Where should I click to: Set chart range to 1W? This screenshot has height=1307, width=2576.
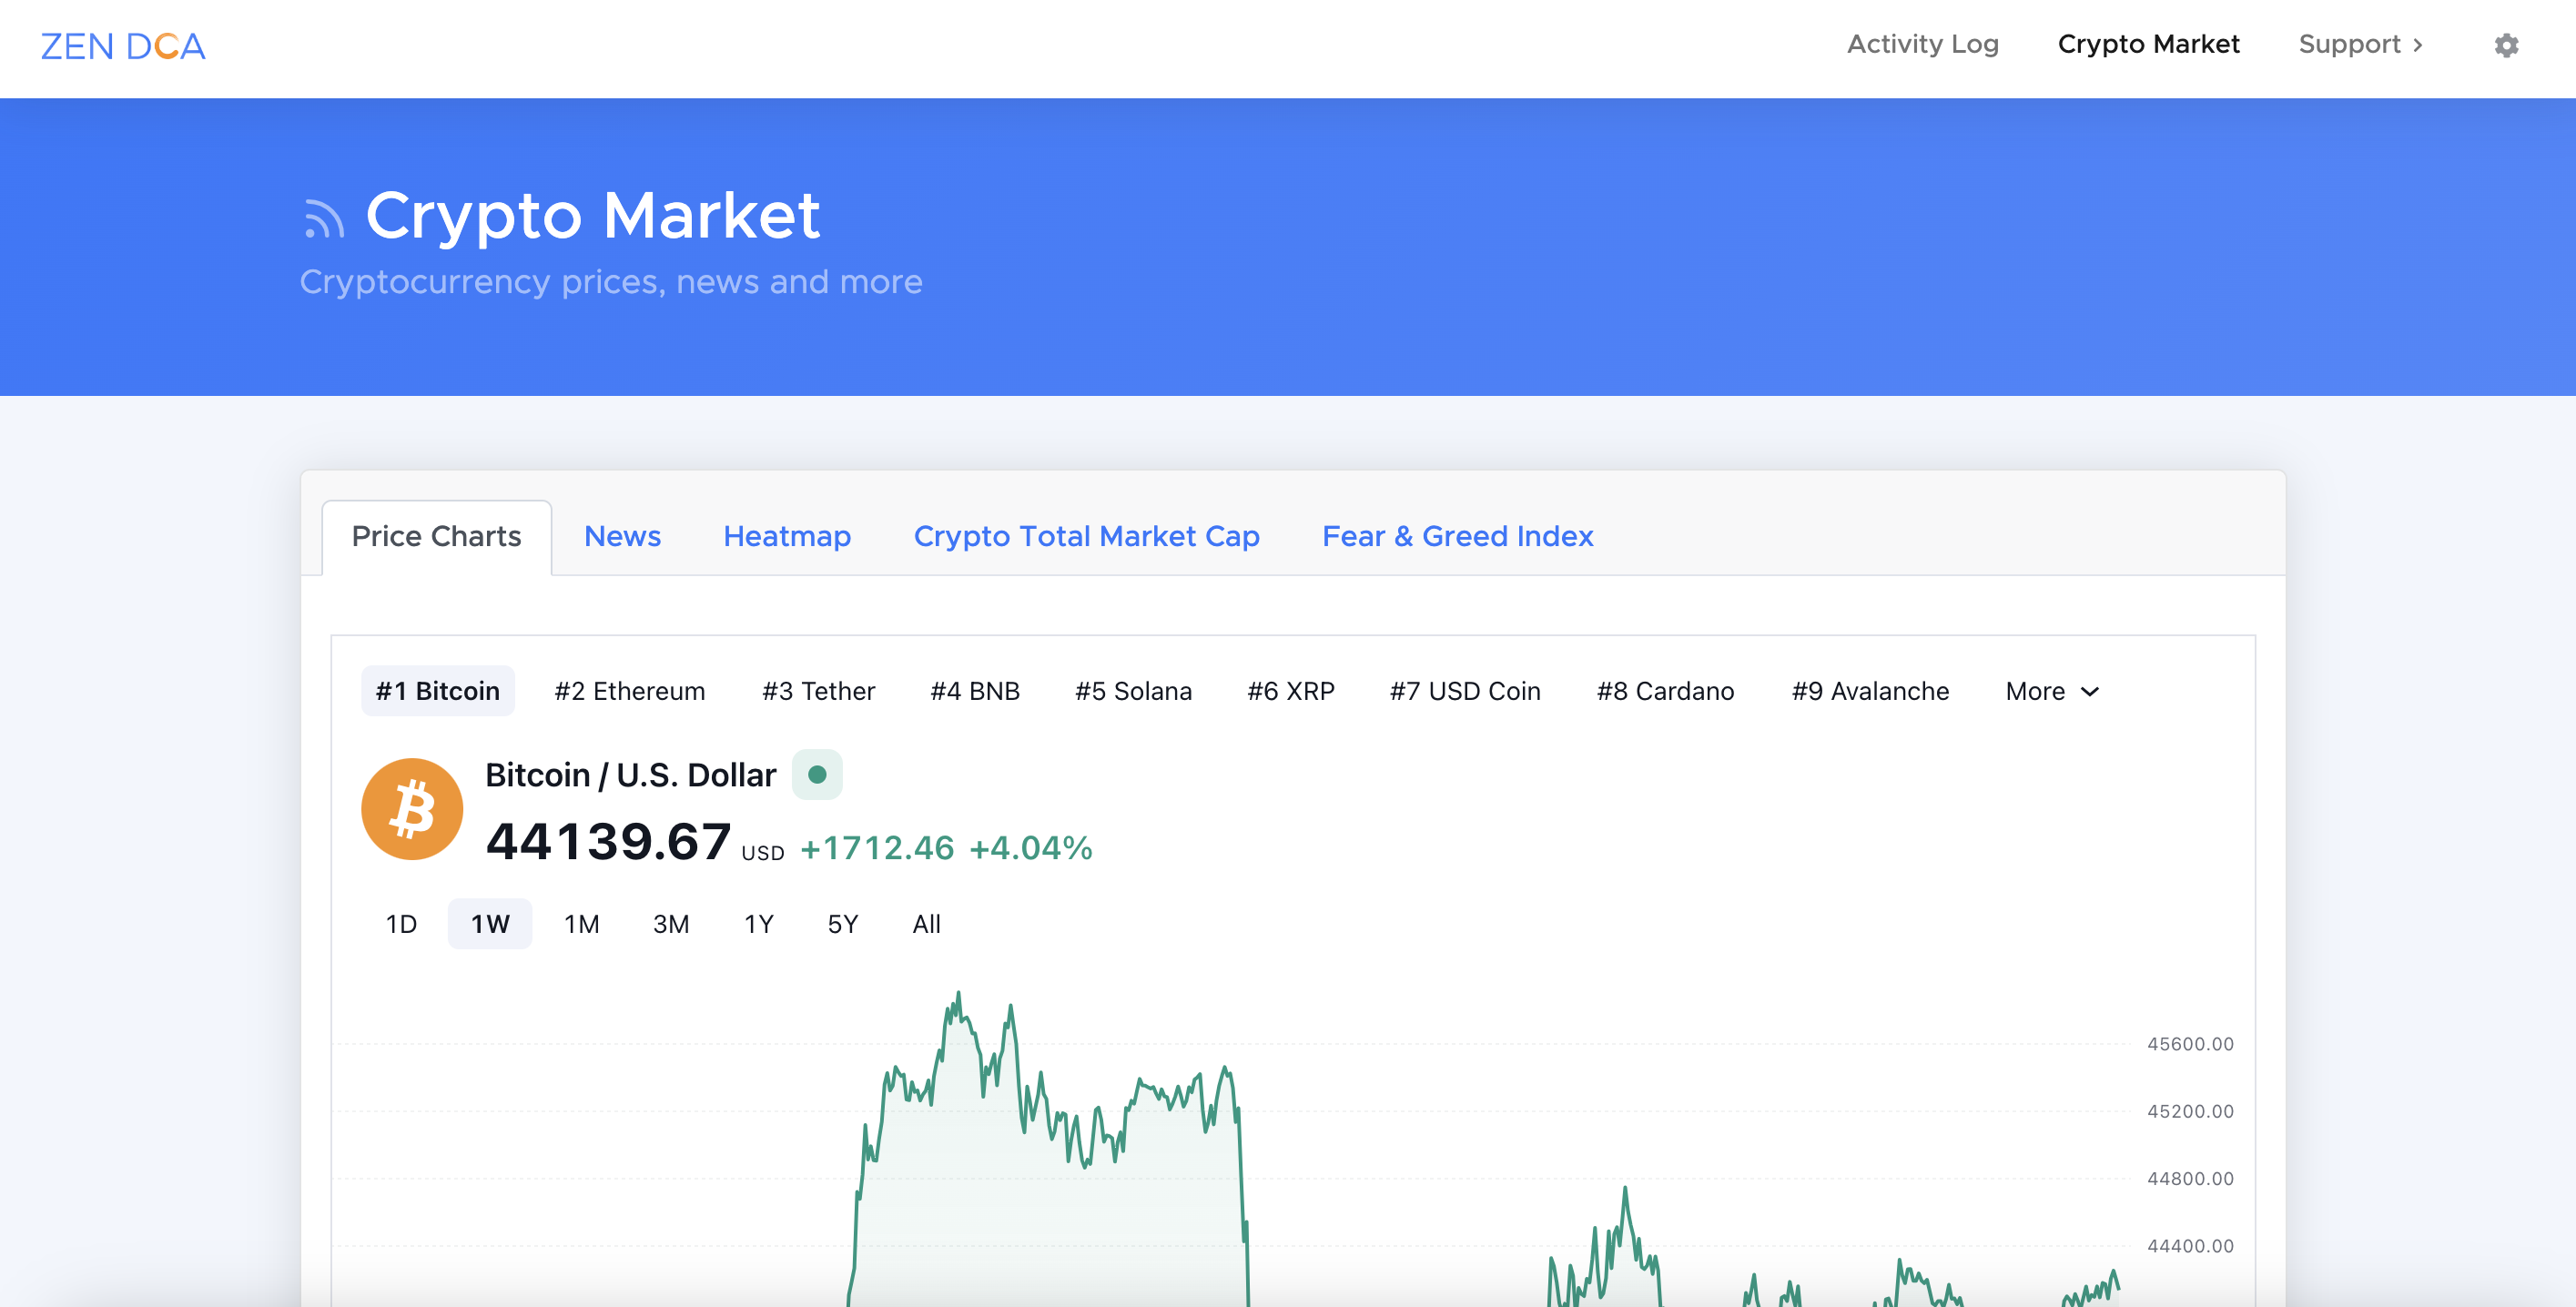[x=490, y=924]
